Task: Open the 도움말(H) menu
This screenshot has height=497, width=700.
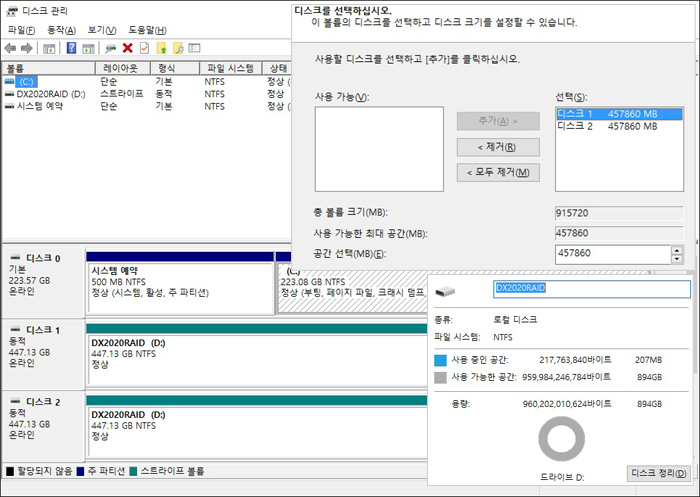Action: [147, 30]
